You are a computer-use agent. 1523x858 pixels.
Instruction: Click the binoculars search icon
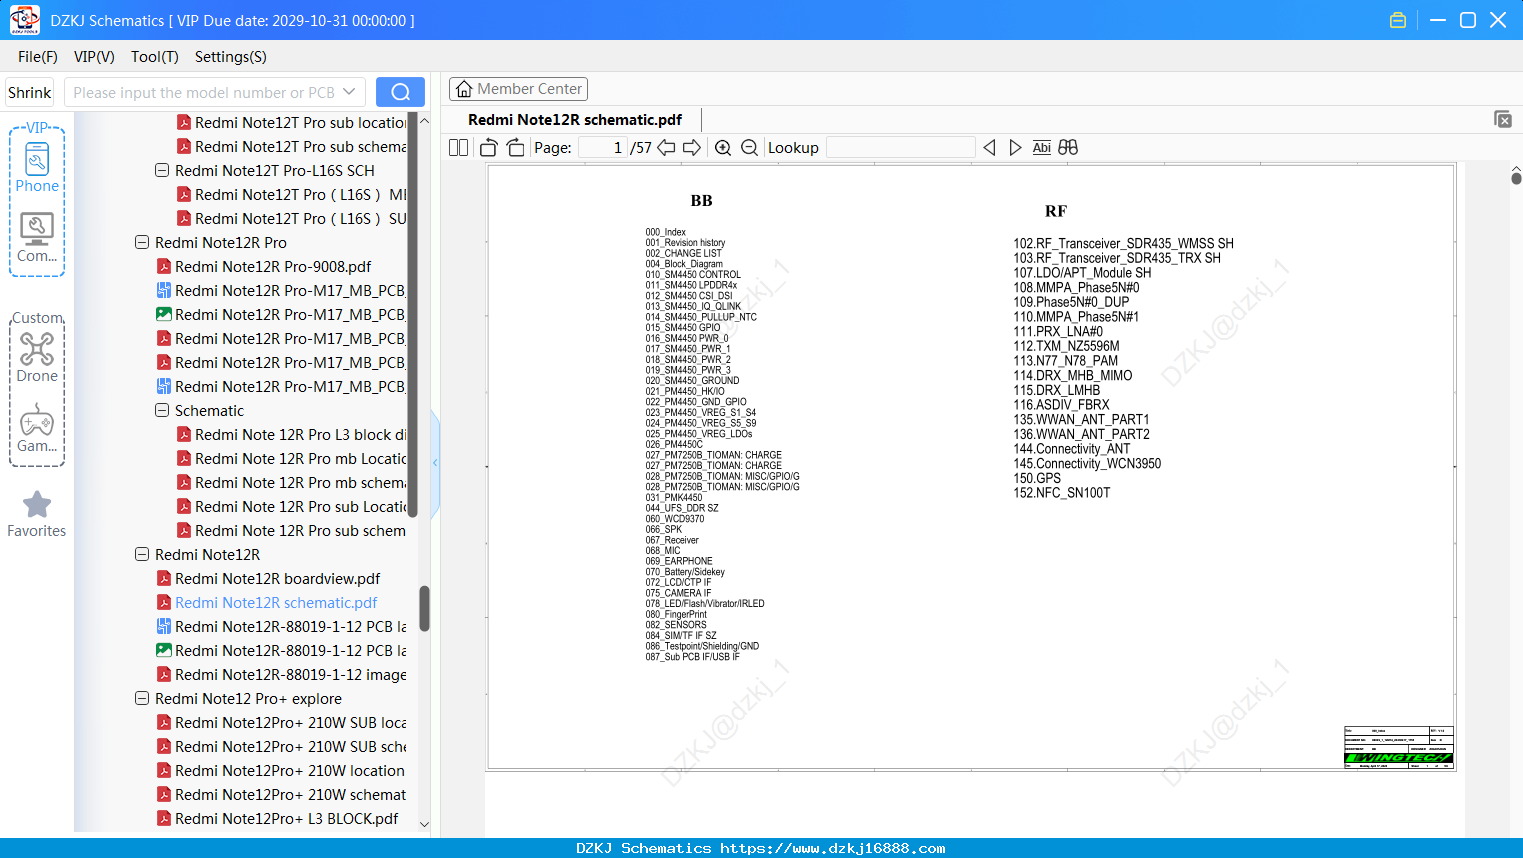(x=1068, y=148)
